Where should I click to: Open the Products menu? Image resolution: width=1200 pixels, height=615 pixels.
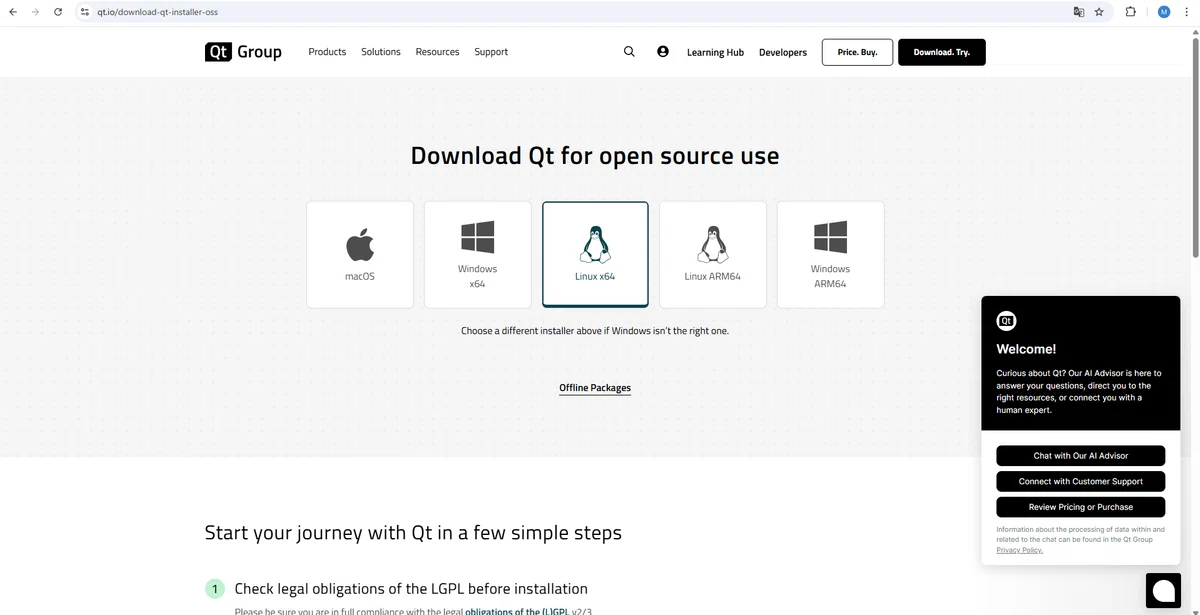tap(327, 52)
